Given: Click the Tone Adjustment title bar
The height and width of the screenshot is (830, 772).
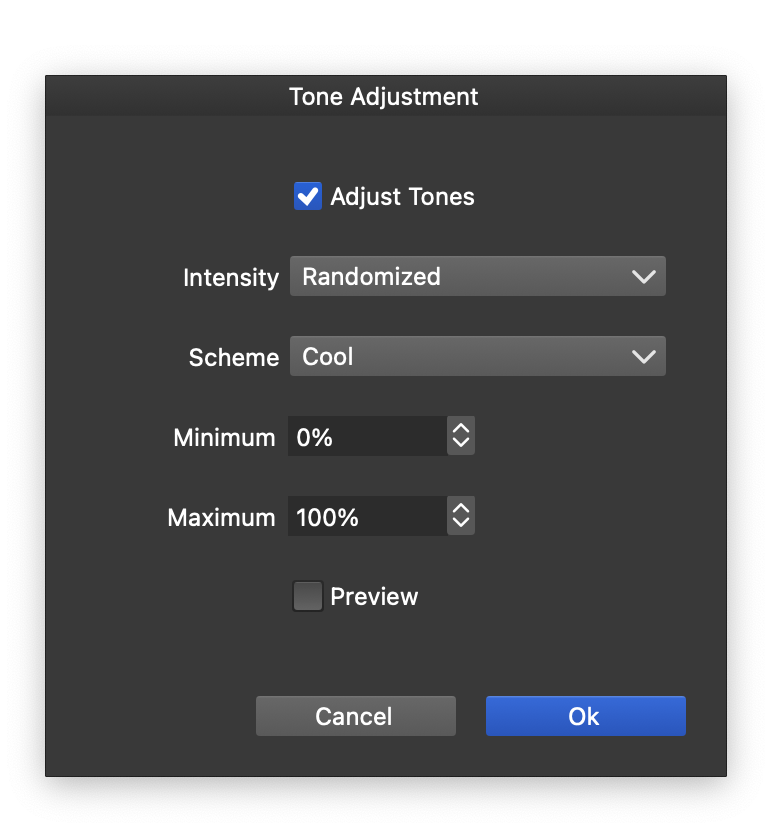Looking at the screenshot, I should [385, 97].
